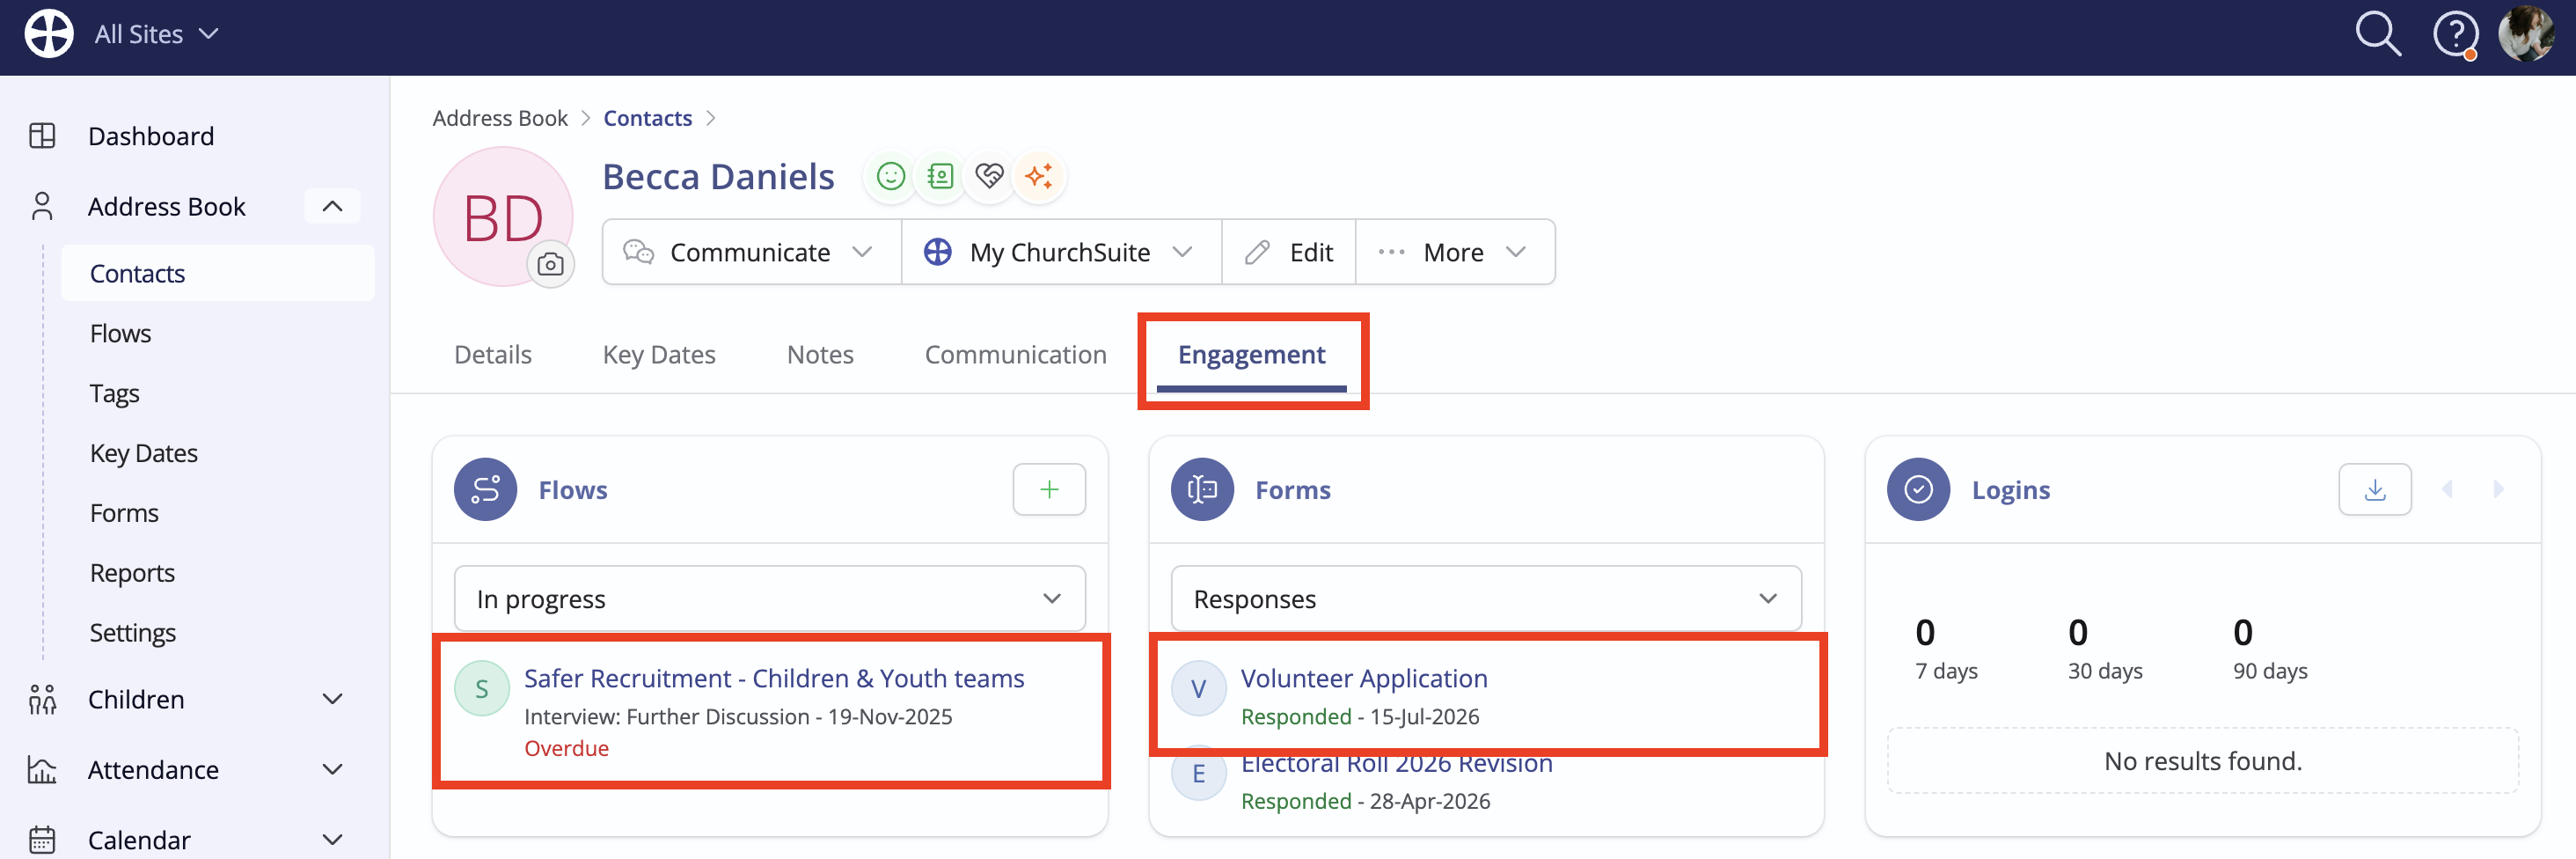Go to previous logins page arrow

2447,489
